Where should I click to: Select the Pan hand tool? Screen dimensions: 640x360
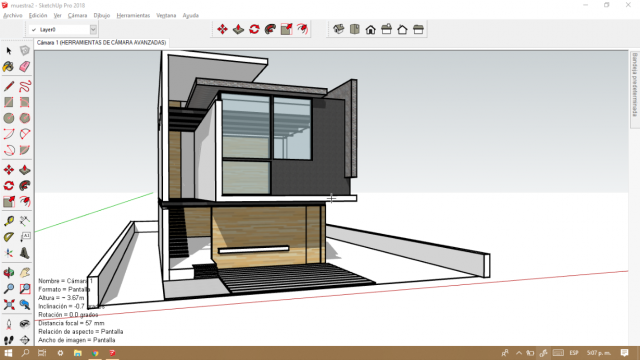pos(24,272)
